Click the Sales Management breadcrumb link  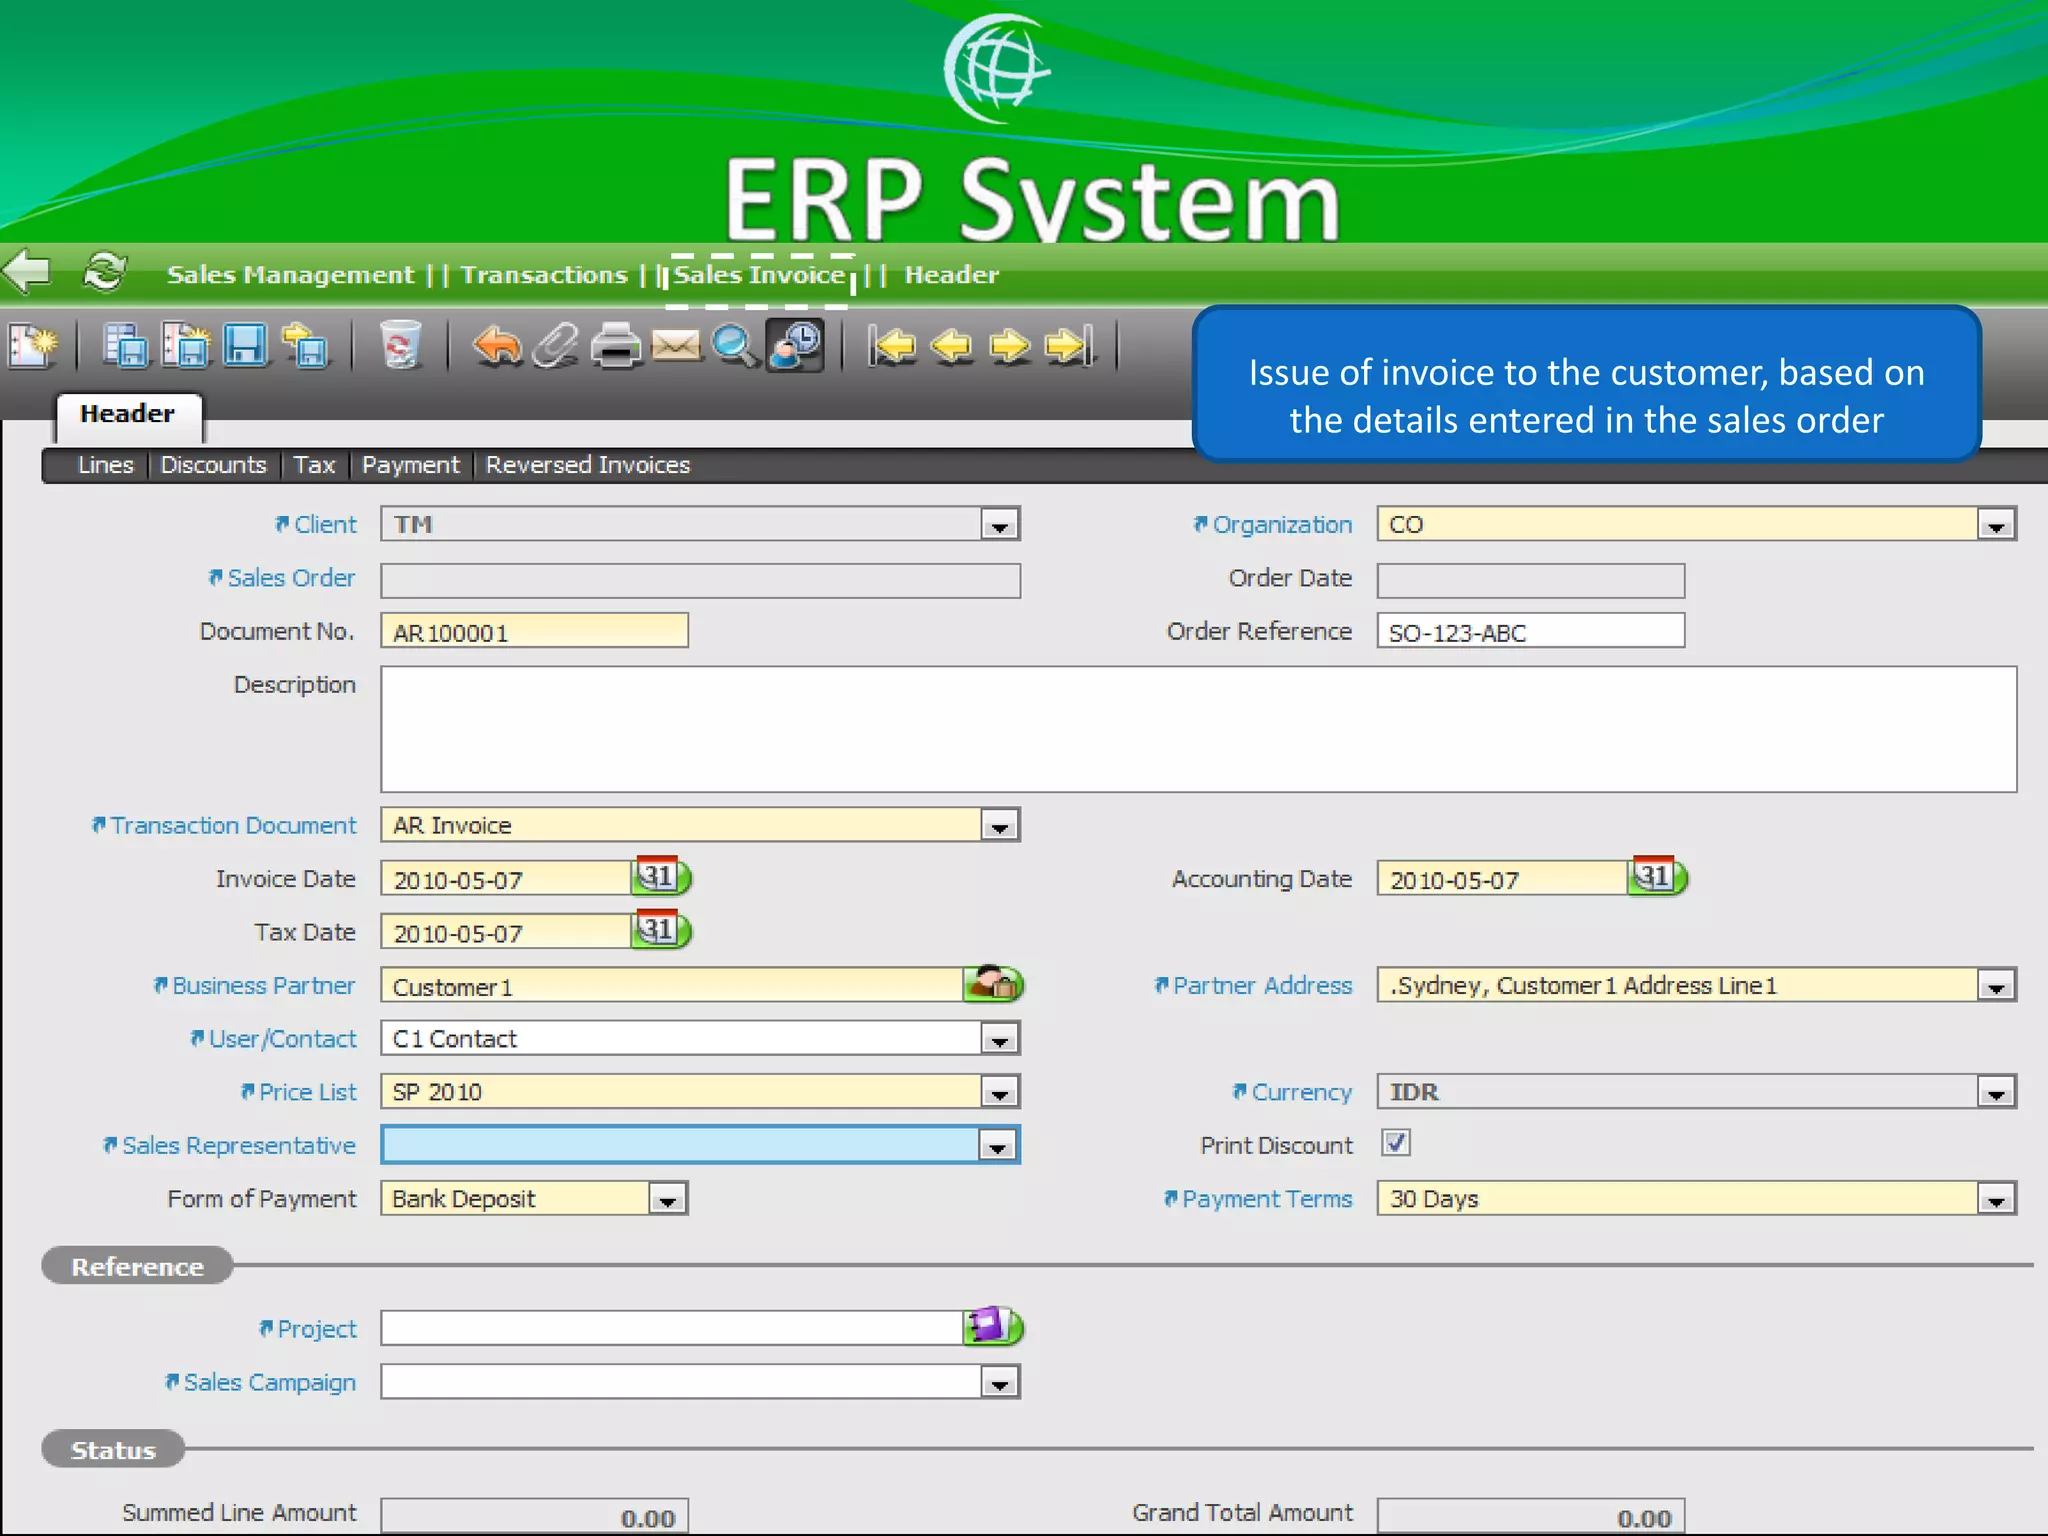290,274
